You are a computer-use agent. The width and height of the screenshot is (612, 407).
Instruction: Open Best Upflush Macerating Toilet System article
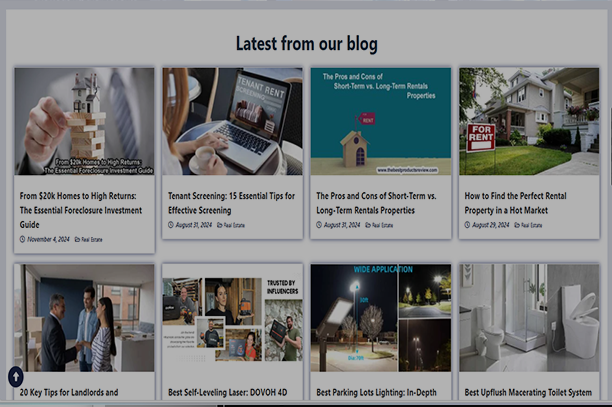(528, 393)
